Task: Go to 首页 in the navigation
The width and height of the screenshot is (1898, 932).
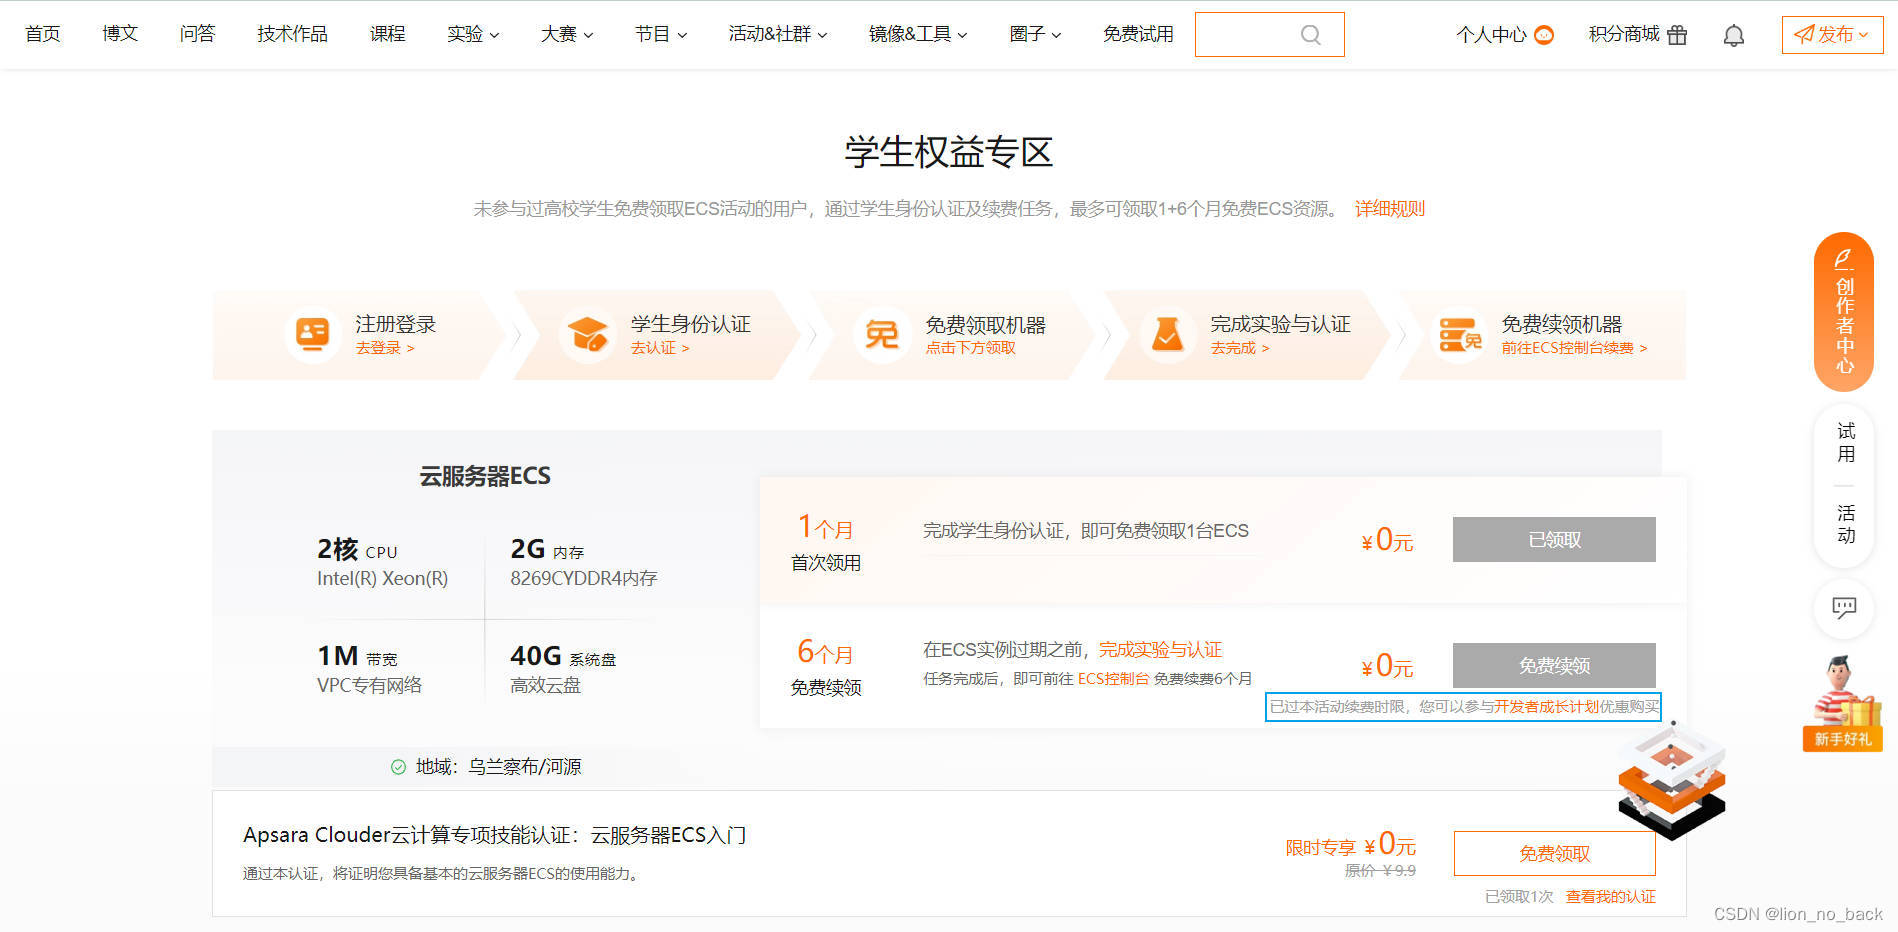Action: (43, 34)
